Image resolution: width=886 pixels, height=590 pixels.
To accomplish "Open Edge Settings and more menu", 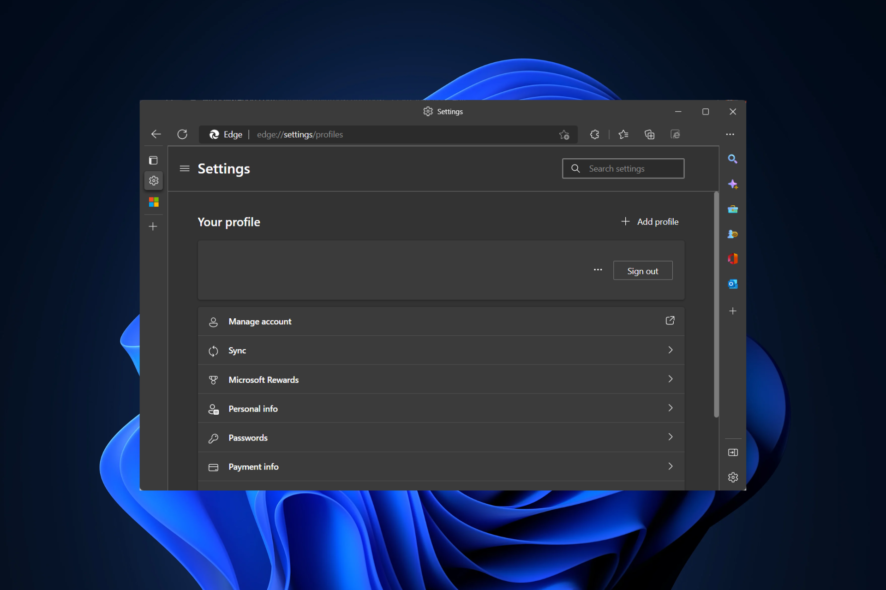I will click(x=730, y=135).
